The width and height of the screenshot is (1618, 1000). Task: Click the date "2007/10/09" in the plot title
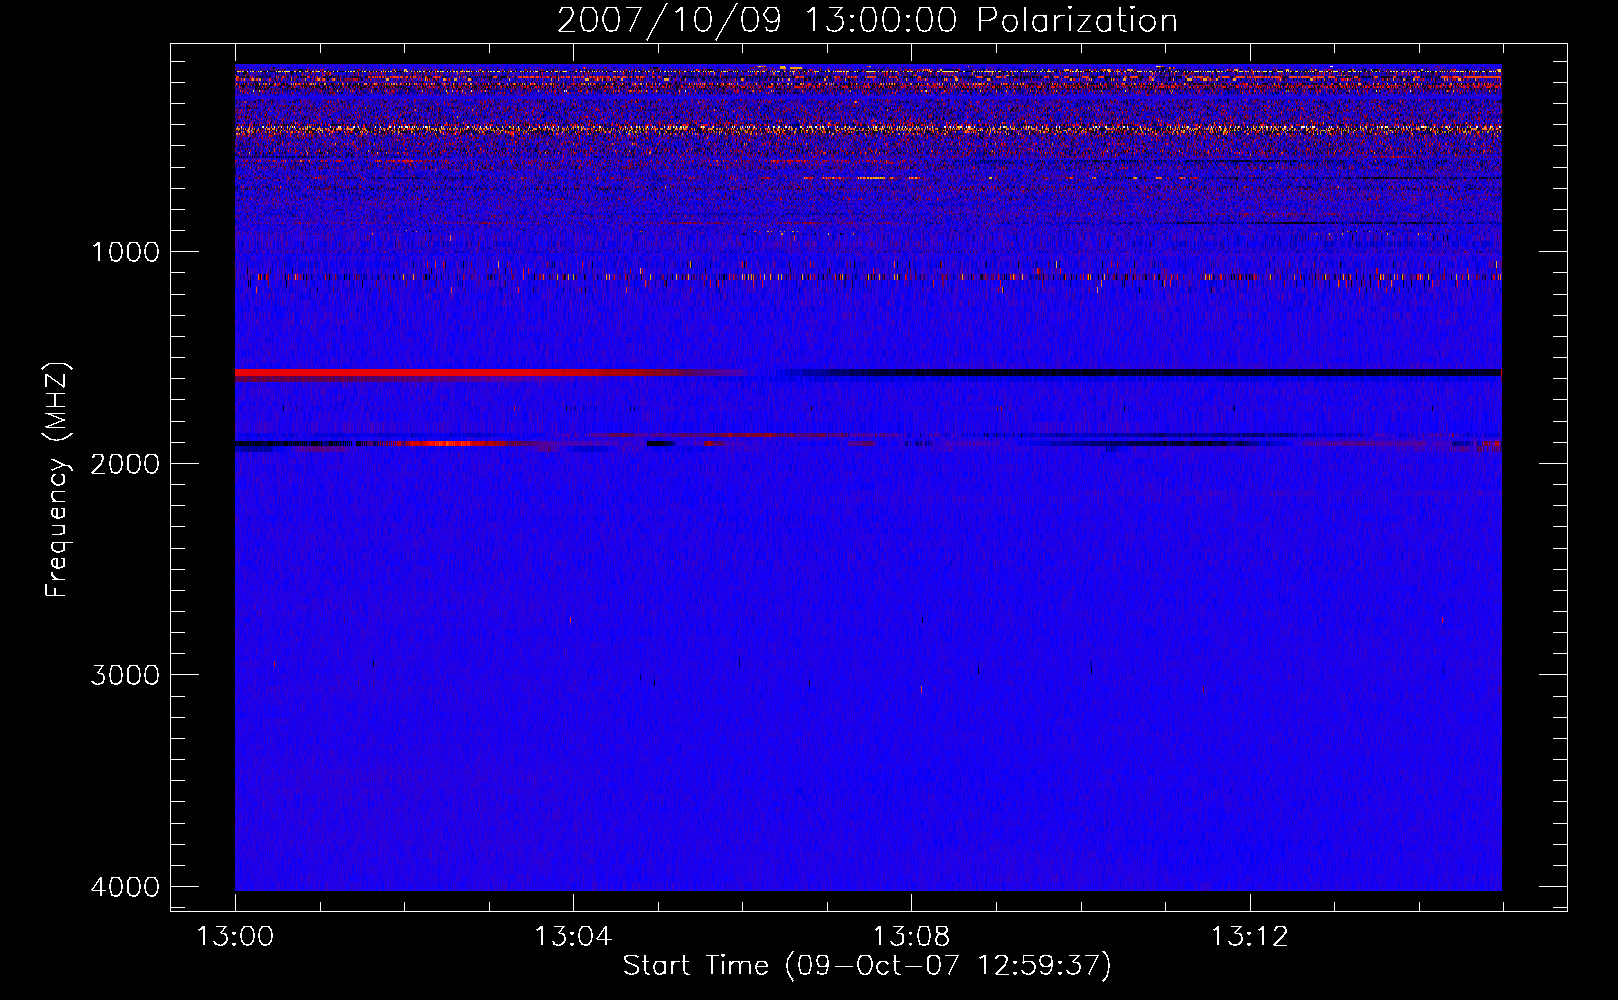pos(669,21)
